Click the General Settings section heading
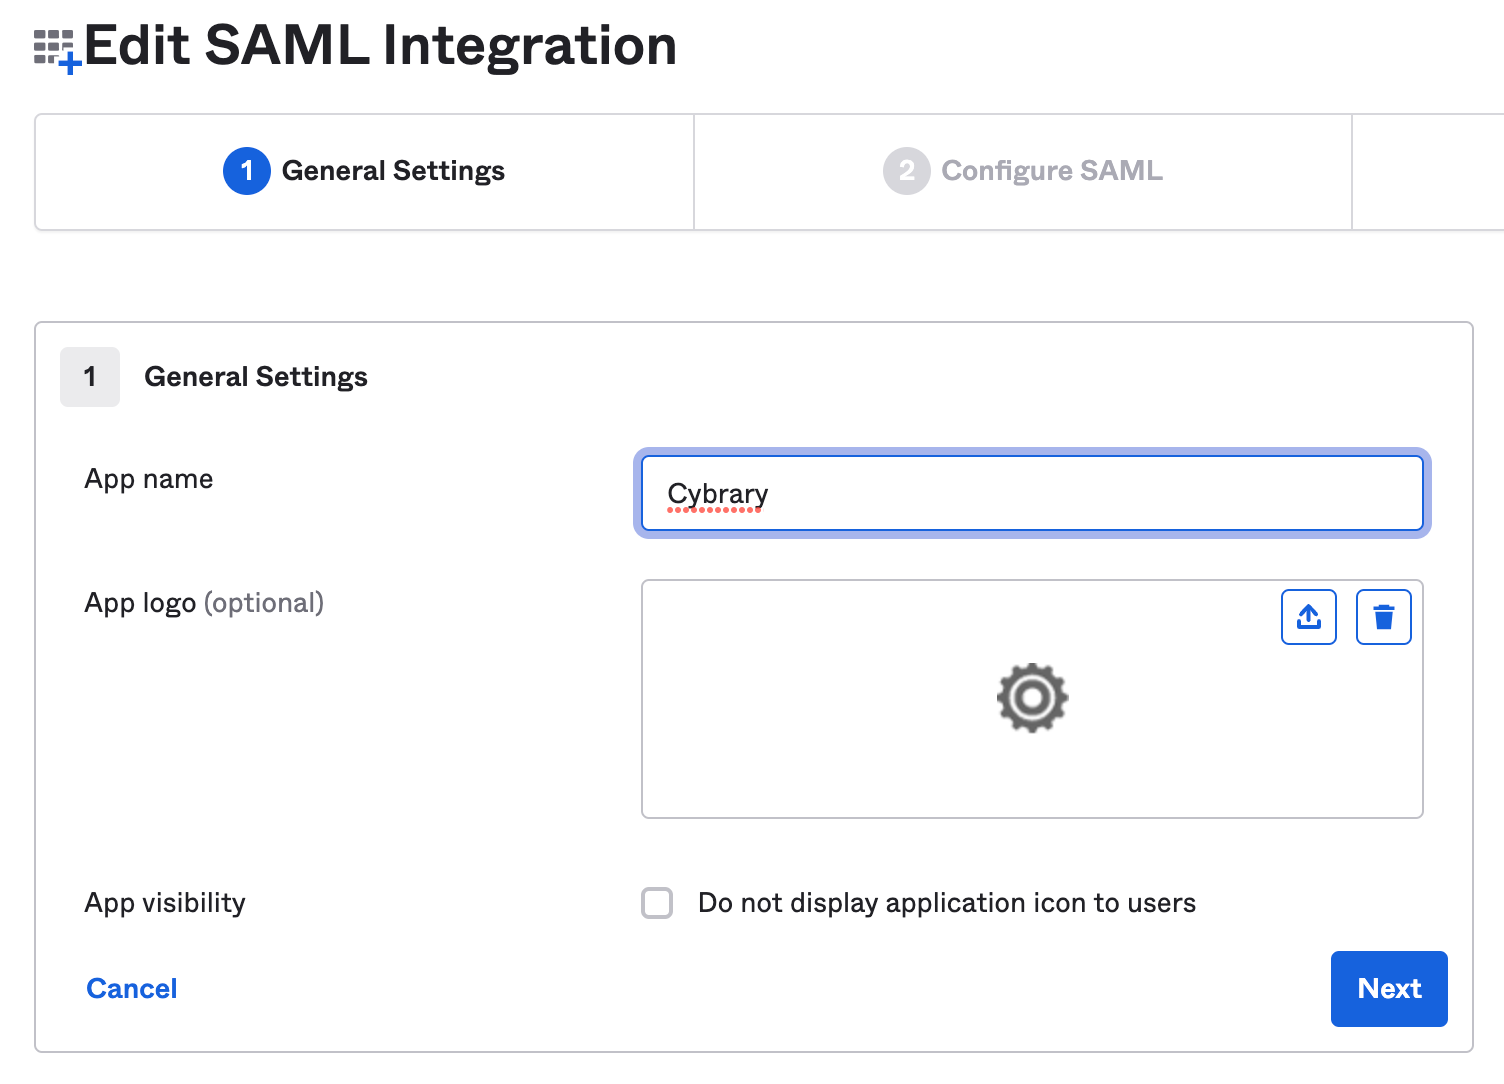 click(x=256, y=377)
